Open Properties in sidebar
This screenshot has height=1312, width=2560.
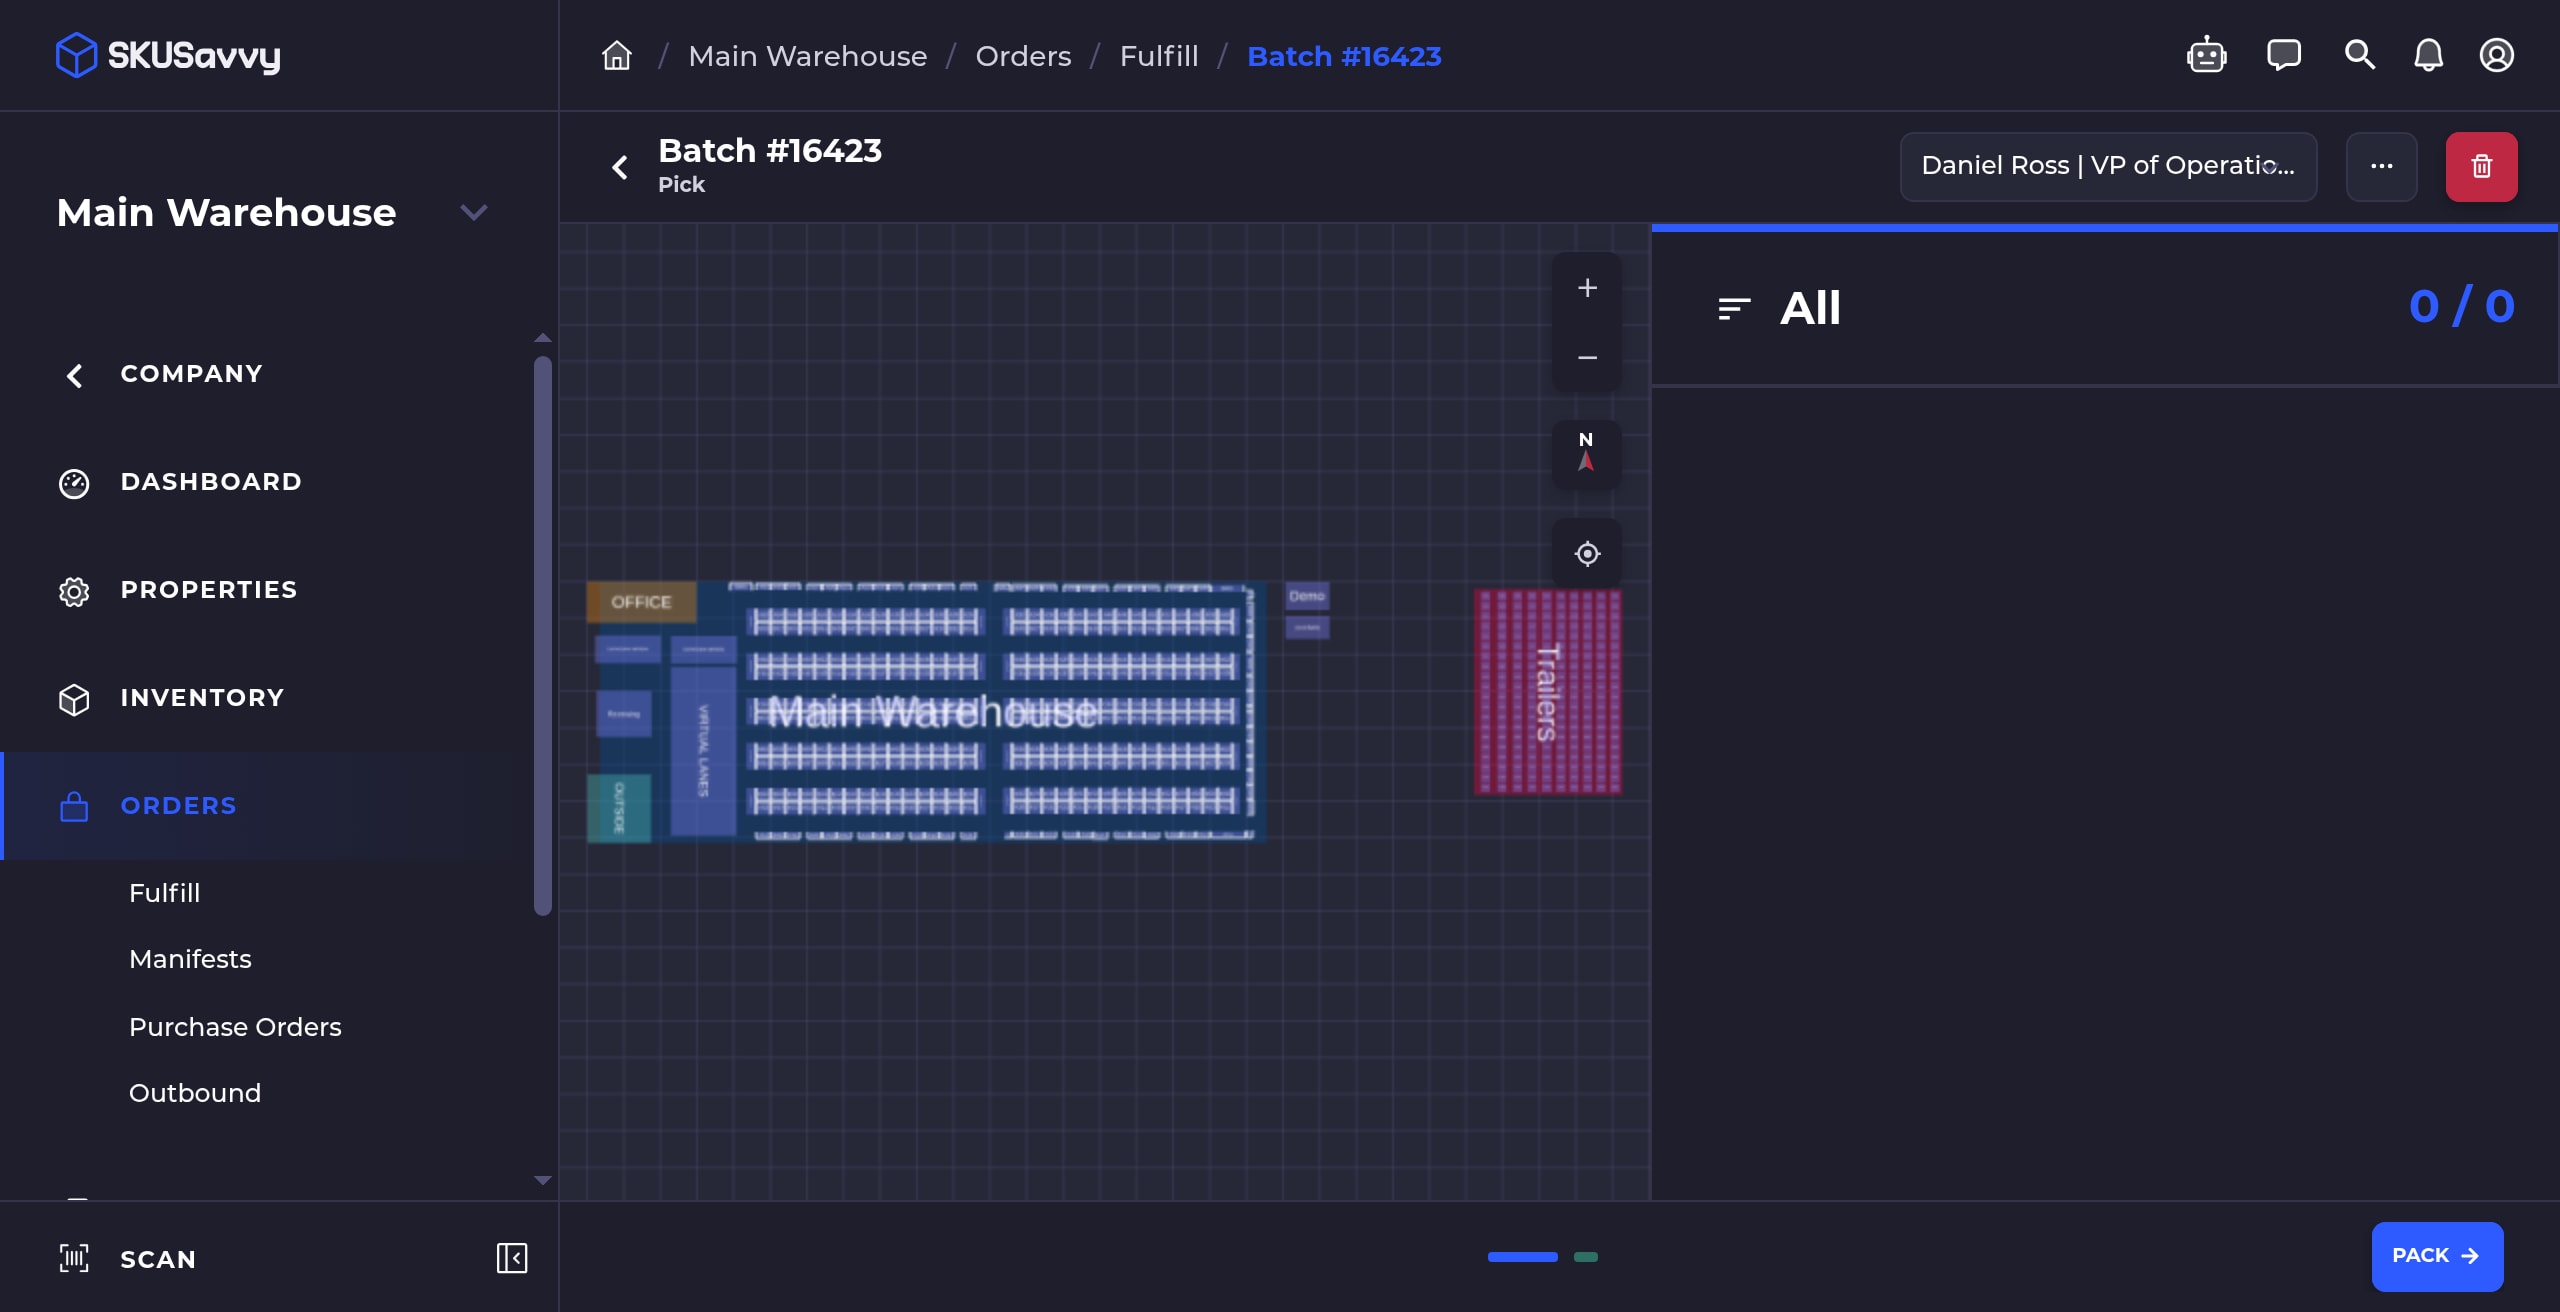pyautogui.click(x=209, y=590)
